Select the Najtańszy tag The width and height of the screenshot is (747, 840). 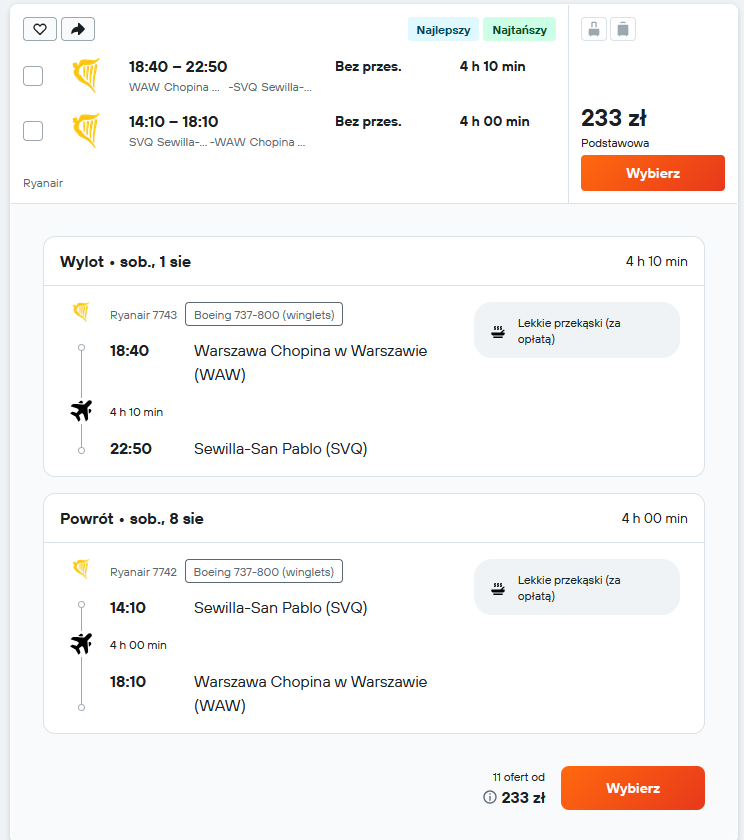521,29
